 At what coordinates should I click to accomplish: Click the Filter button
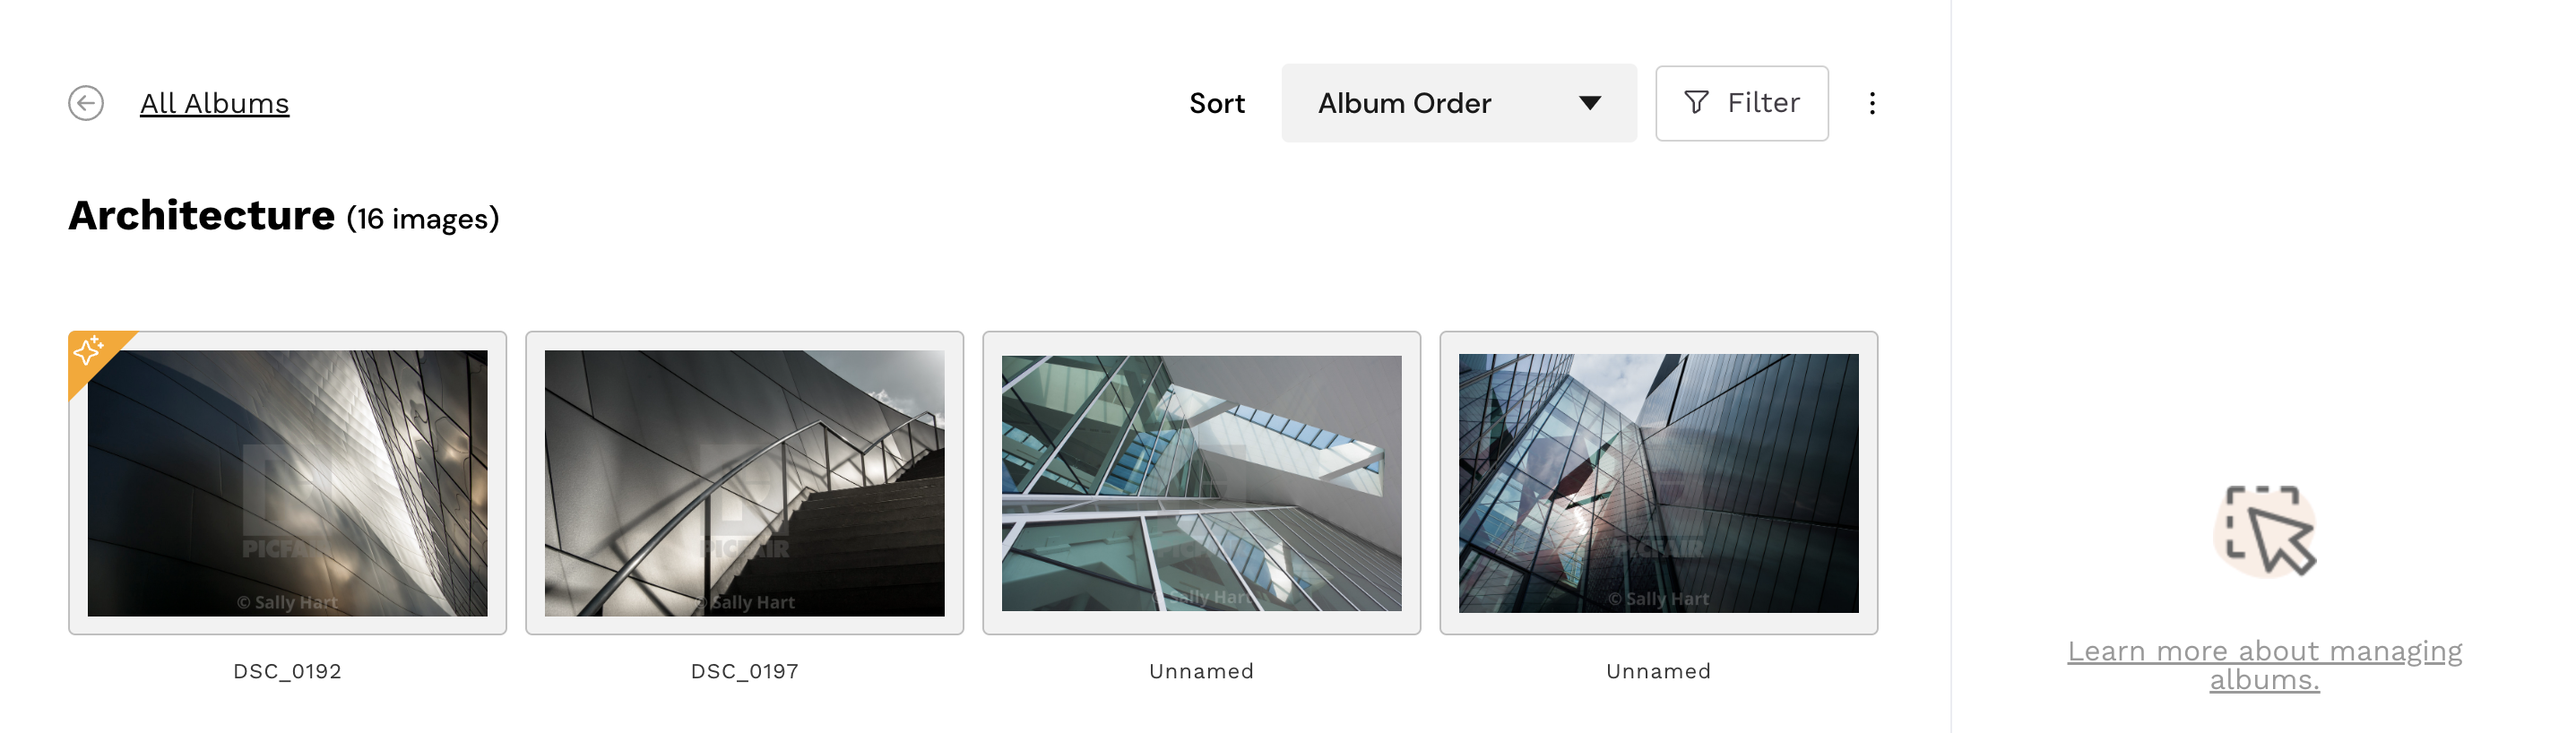[x=1741, y=103]
